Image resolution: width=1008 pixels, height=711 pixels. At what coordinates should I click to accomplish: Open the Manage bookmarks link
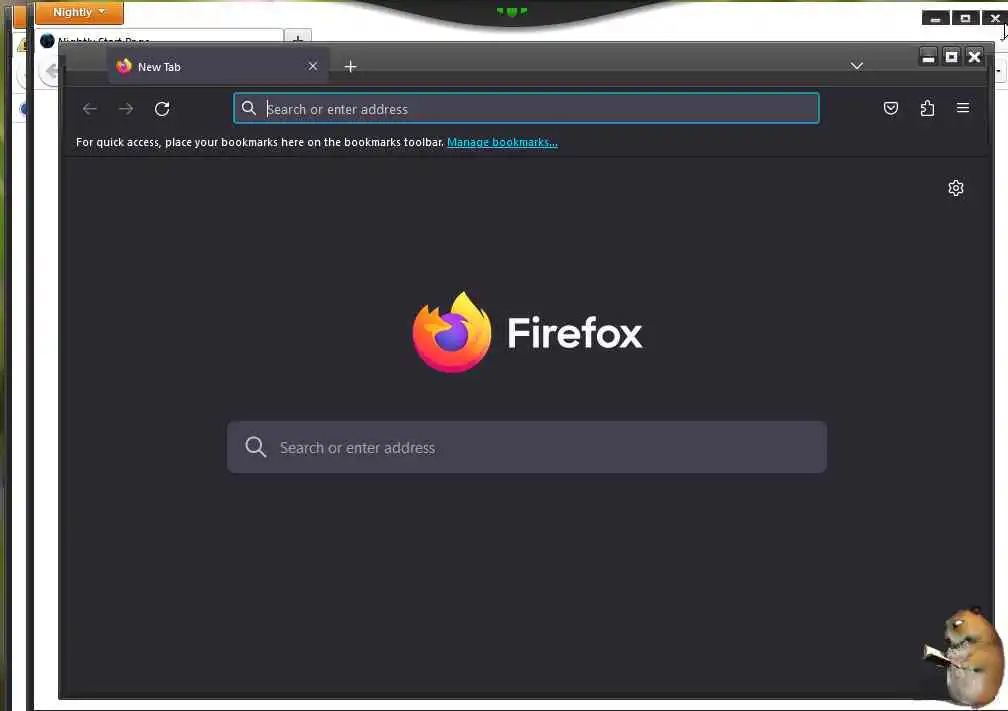coord(502,142)
